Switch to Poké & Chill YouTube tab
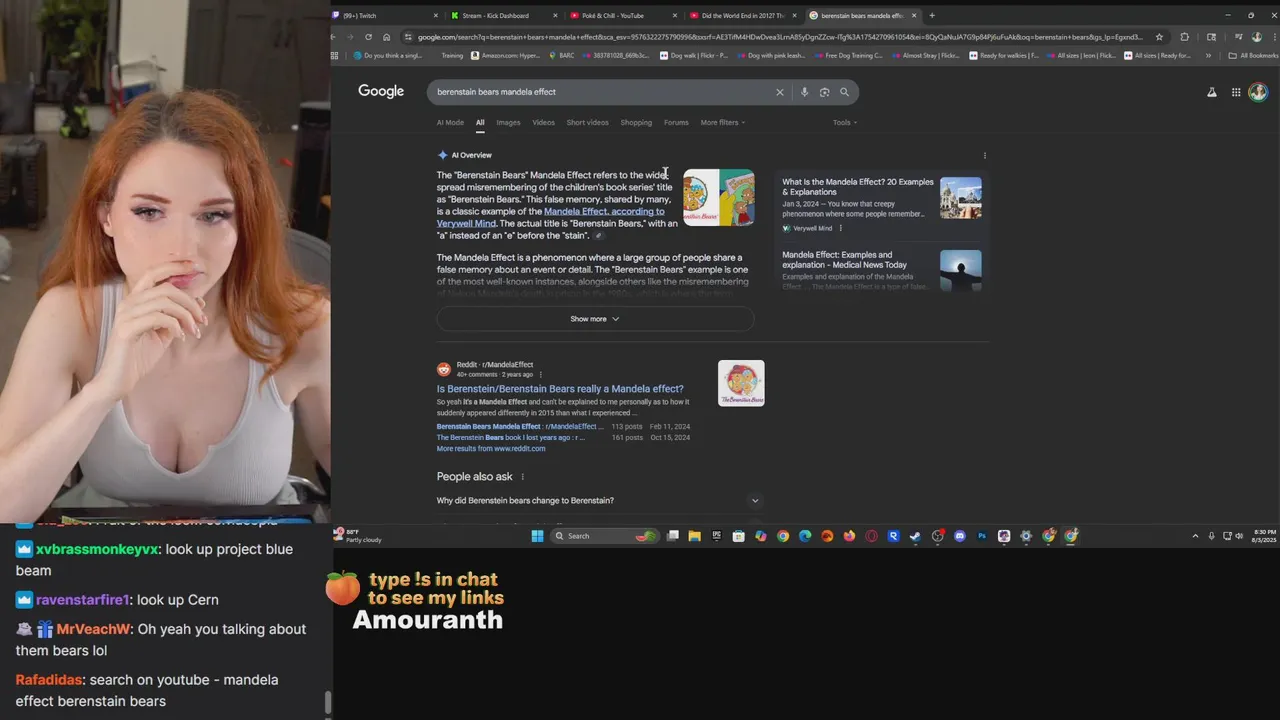 (x=622, y=15)
